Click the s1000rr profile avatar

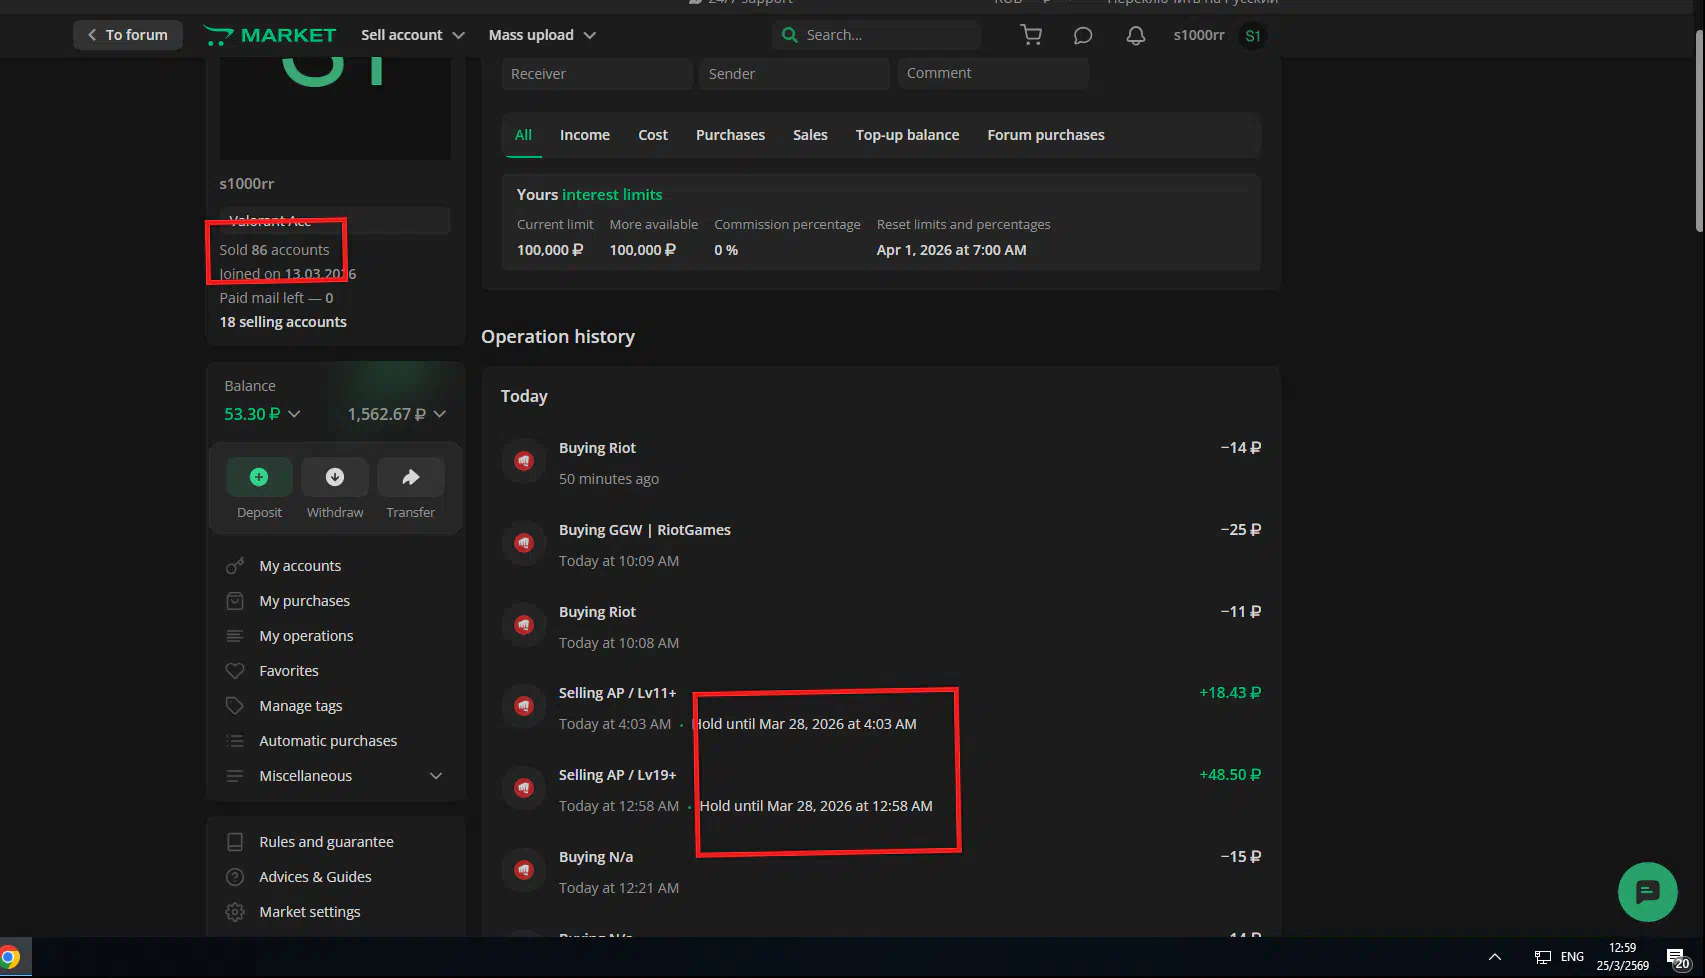click(1252, 36)
